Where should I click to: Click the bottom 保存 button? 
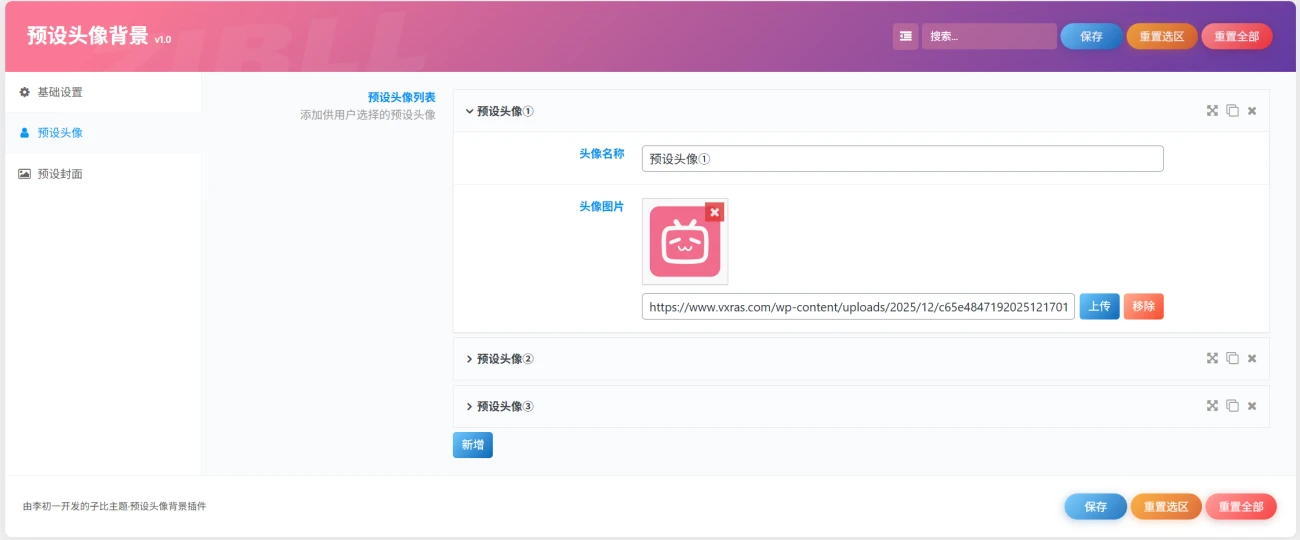pos(1095,507)
